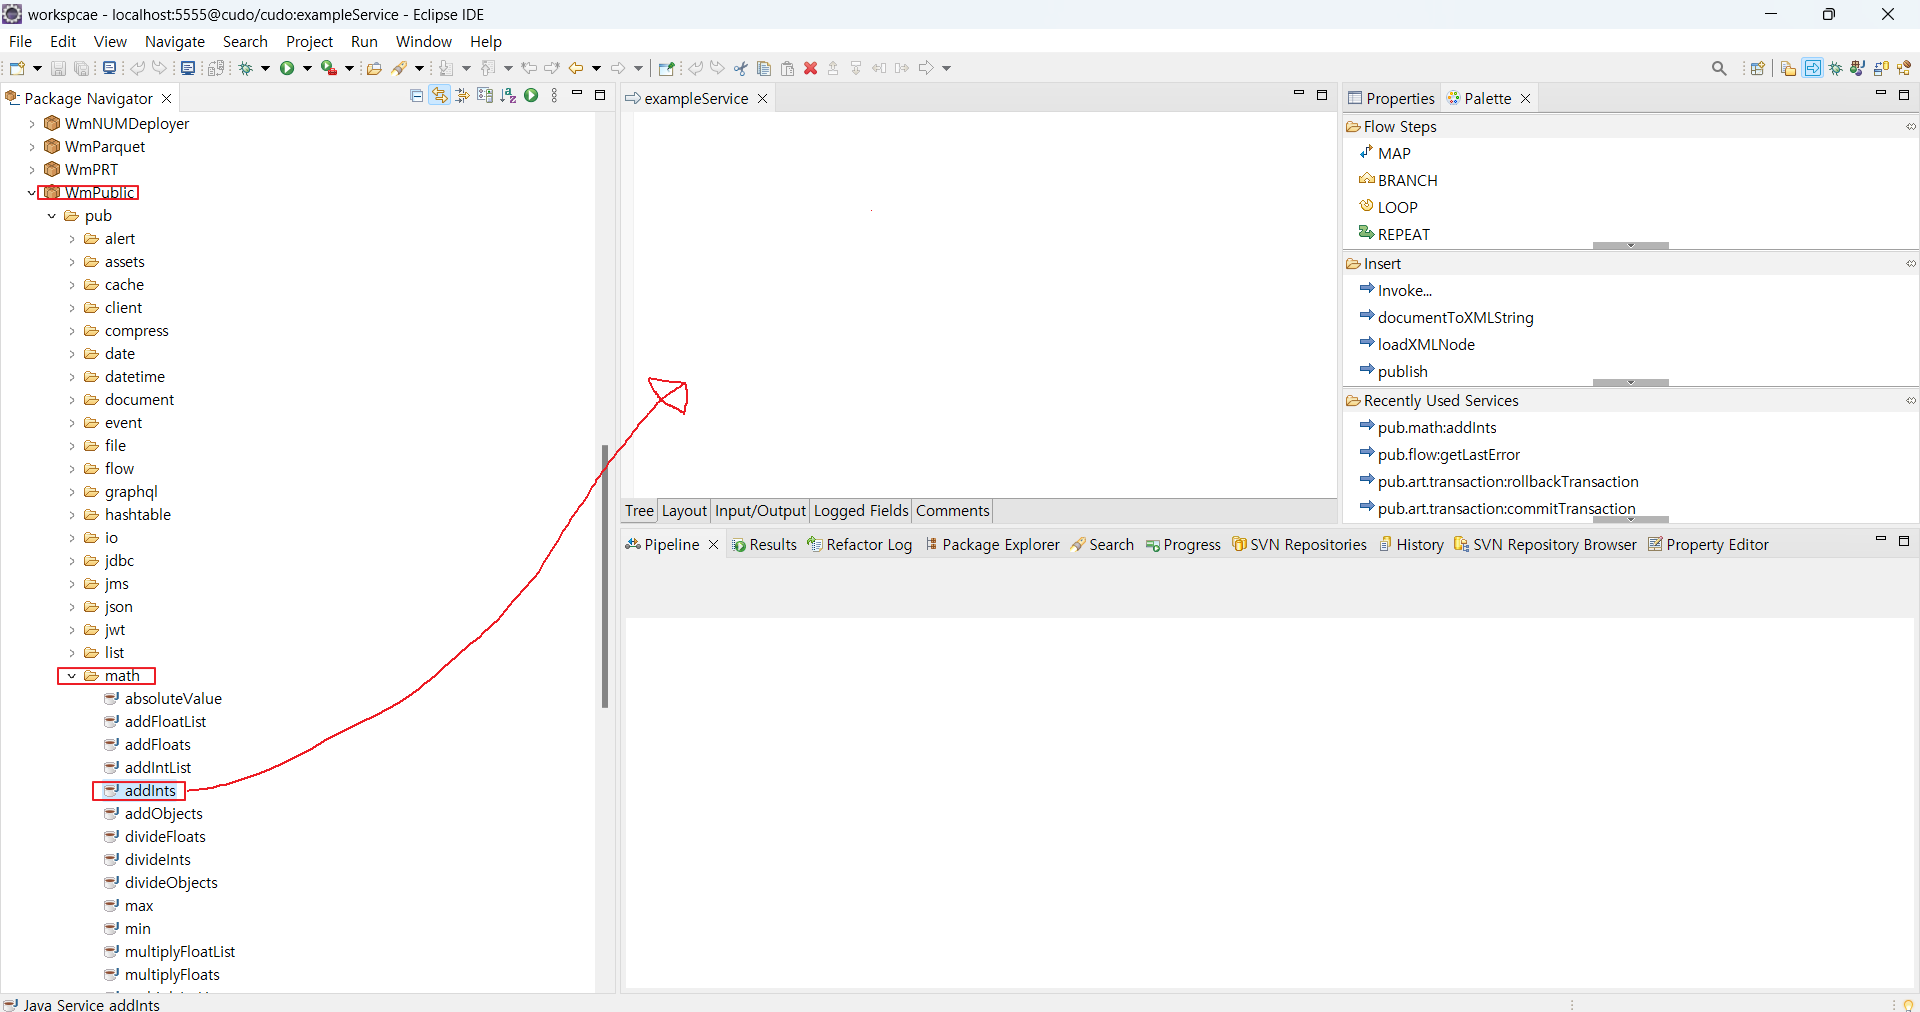1920x1012 pixels.
Task: Click the Cut scissors icon in toolbar
Action: tap(741, 68)
